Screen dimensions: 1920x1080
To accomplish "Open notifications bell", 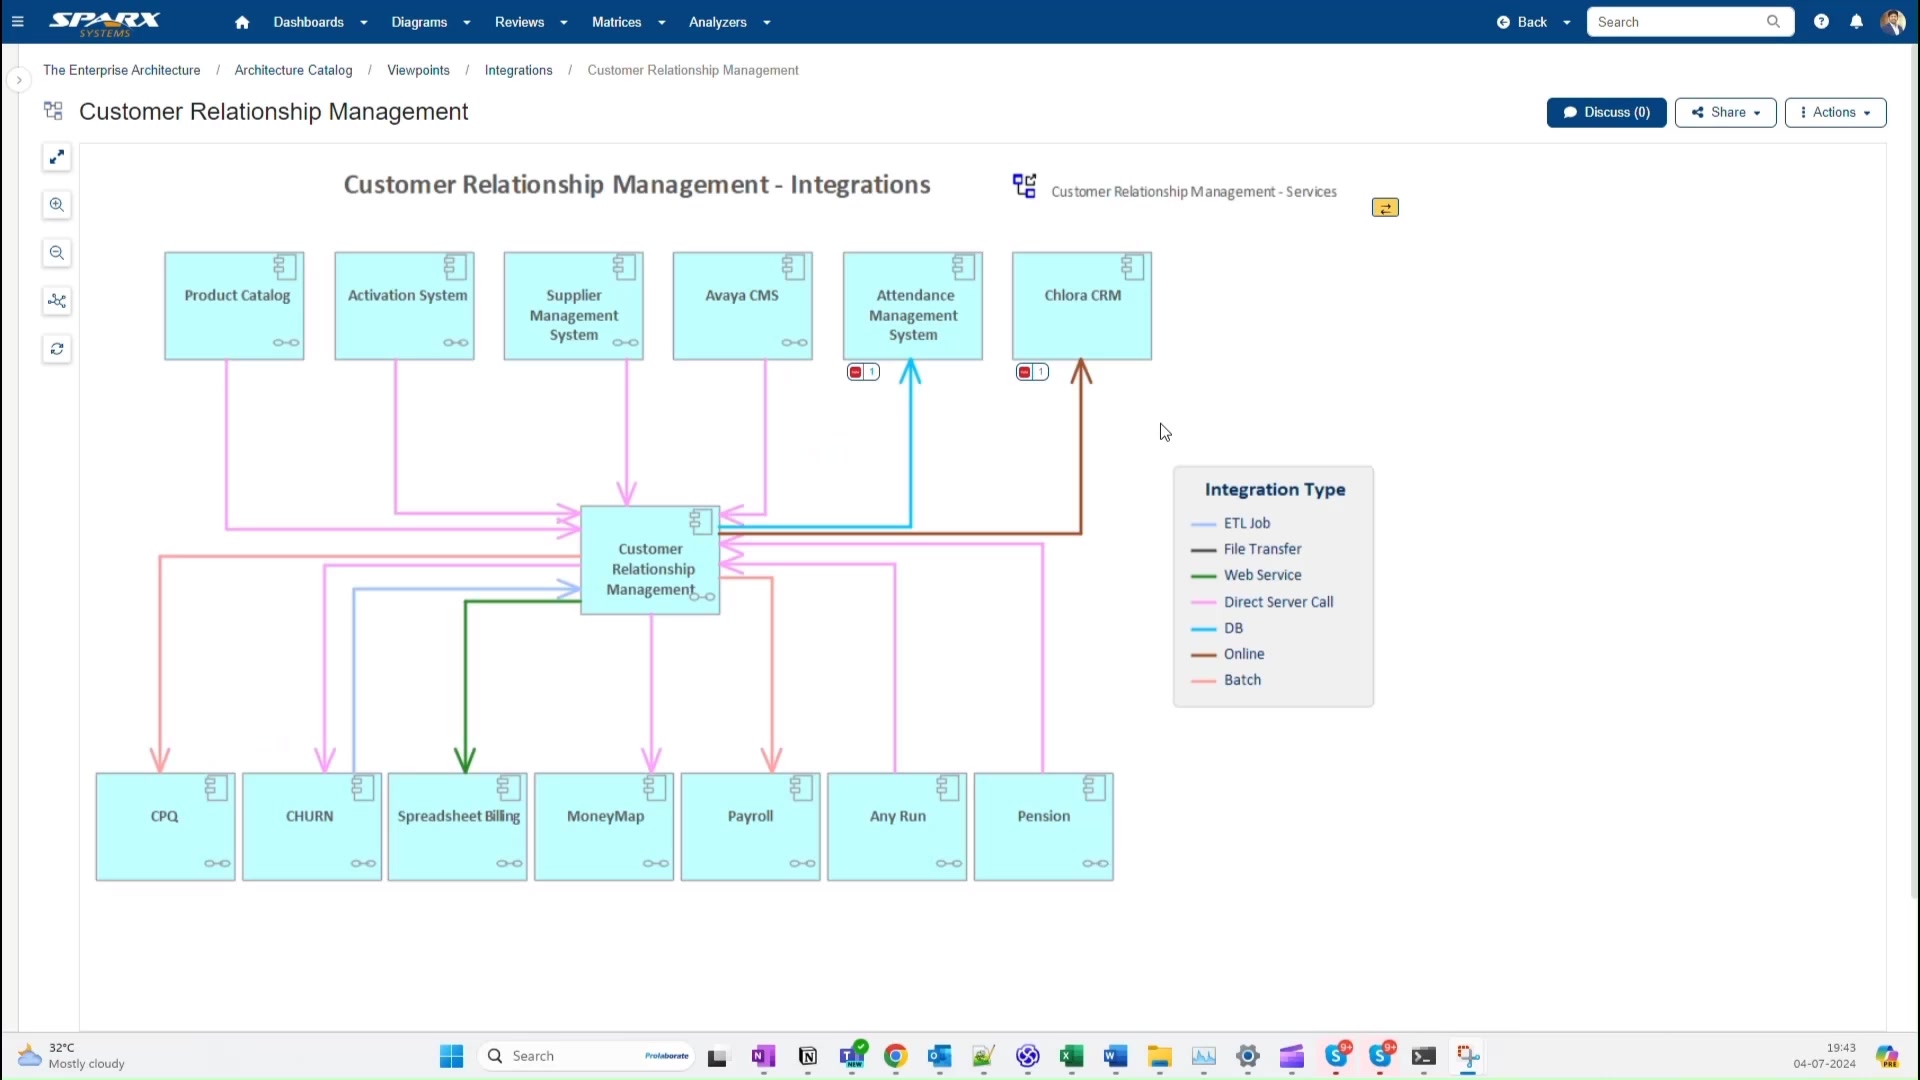I will [1856, 22].
